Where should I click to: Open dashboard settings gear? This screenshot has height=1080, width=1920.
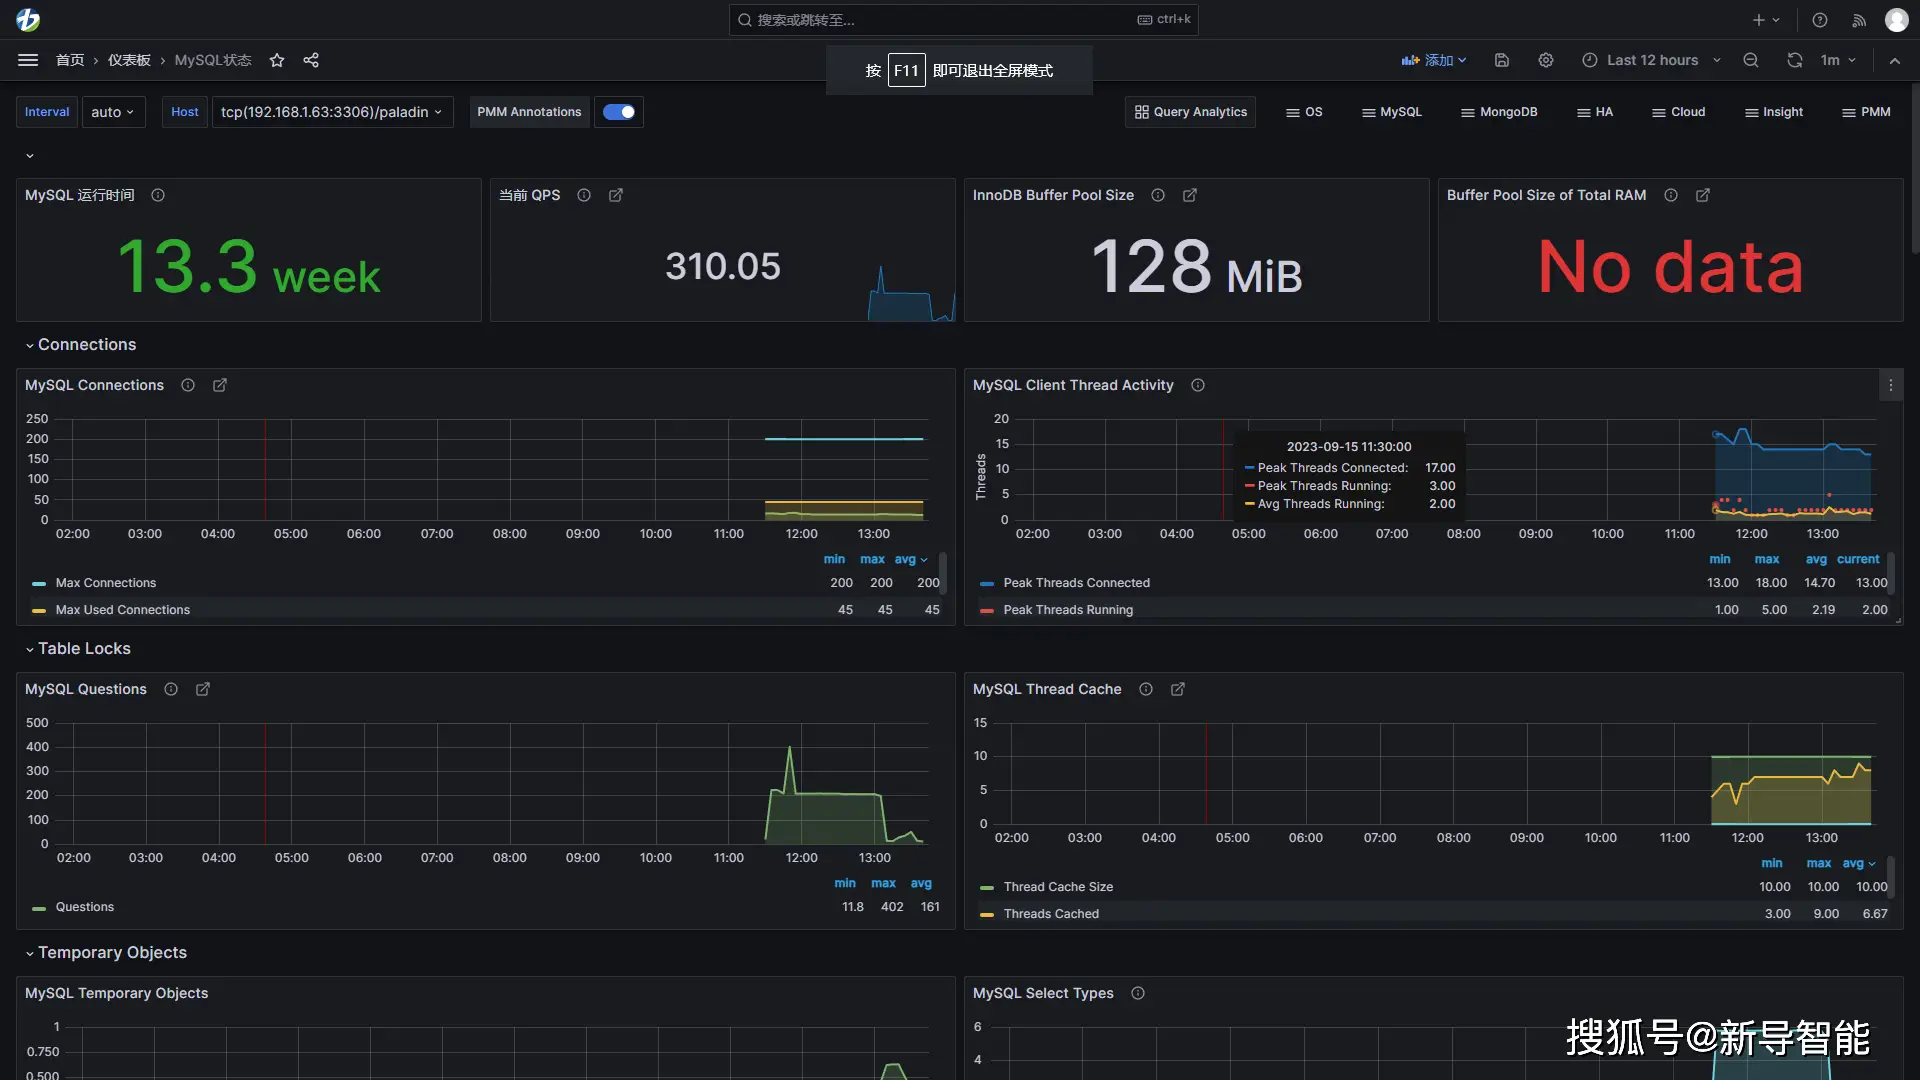coord(1546,60)
